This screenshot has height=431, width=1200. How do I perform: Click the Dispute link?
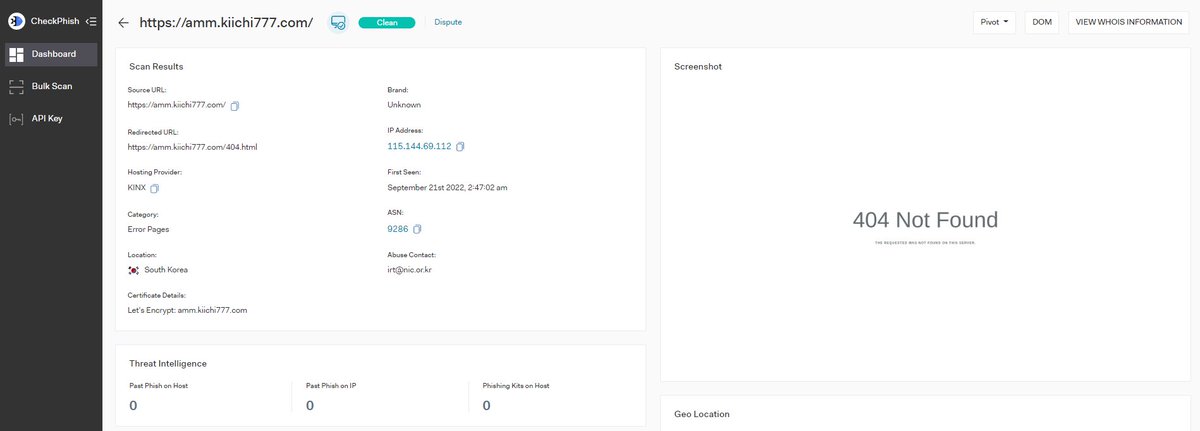(448, 22)
